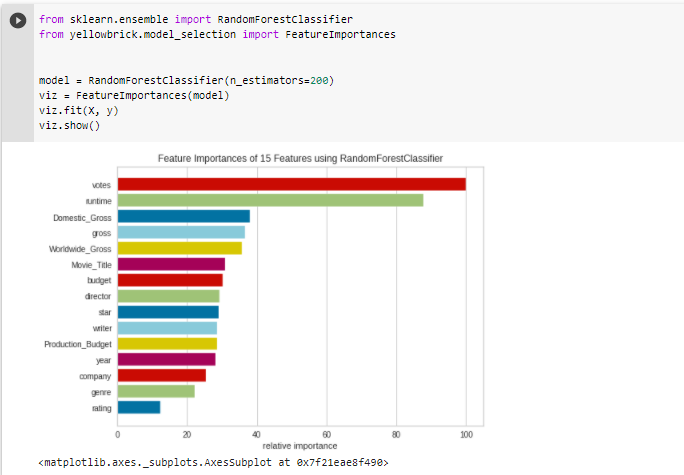Screen dimensions: 684x475
Task: Click the red votes bar
Action: 292,184
